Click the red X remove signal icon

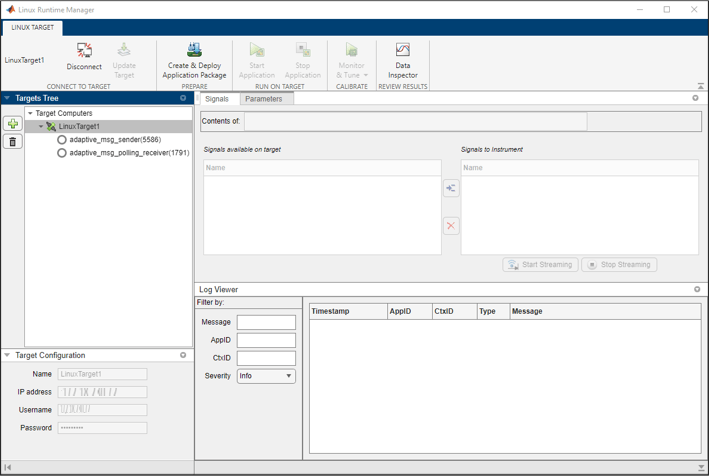click(x=451, y=226)
